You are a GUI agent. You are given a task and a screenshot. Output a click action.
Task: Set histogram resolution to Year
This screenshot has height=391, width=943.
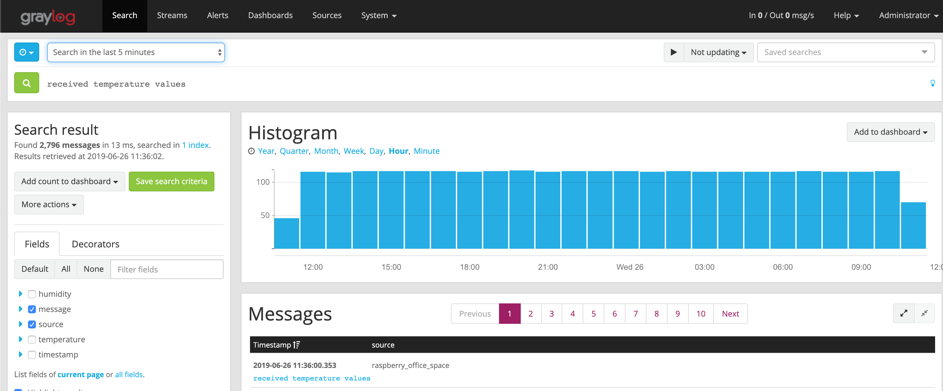pyautogui.click(x=266, y=151)
